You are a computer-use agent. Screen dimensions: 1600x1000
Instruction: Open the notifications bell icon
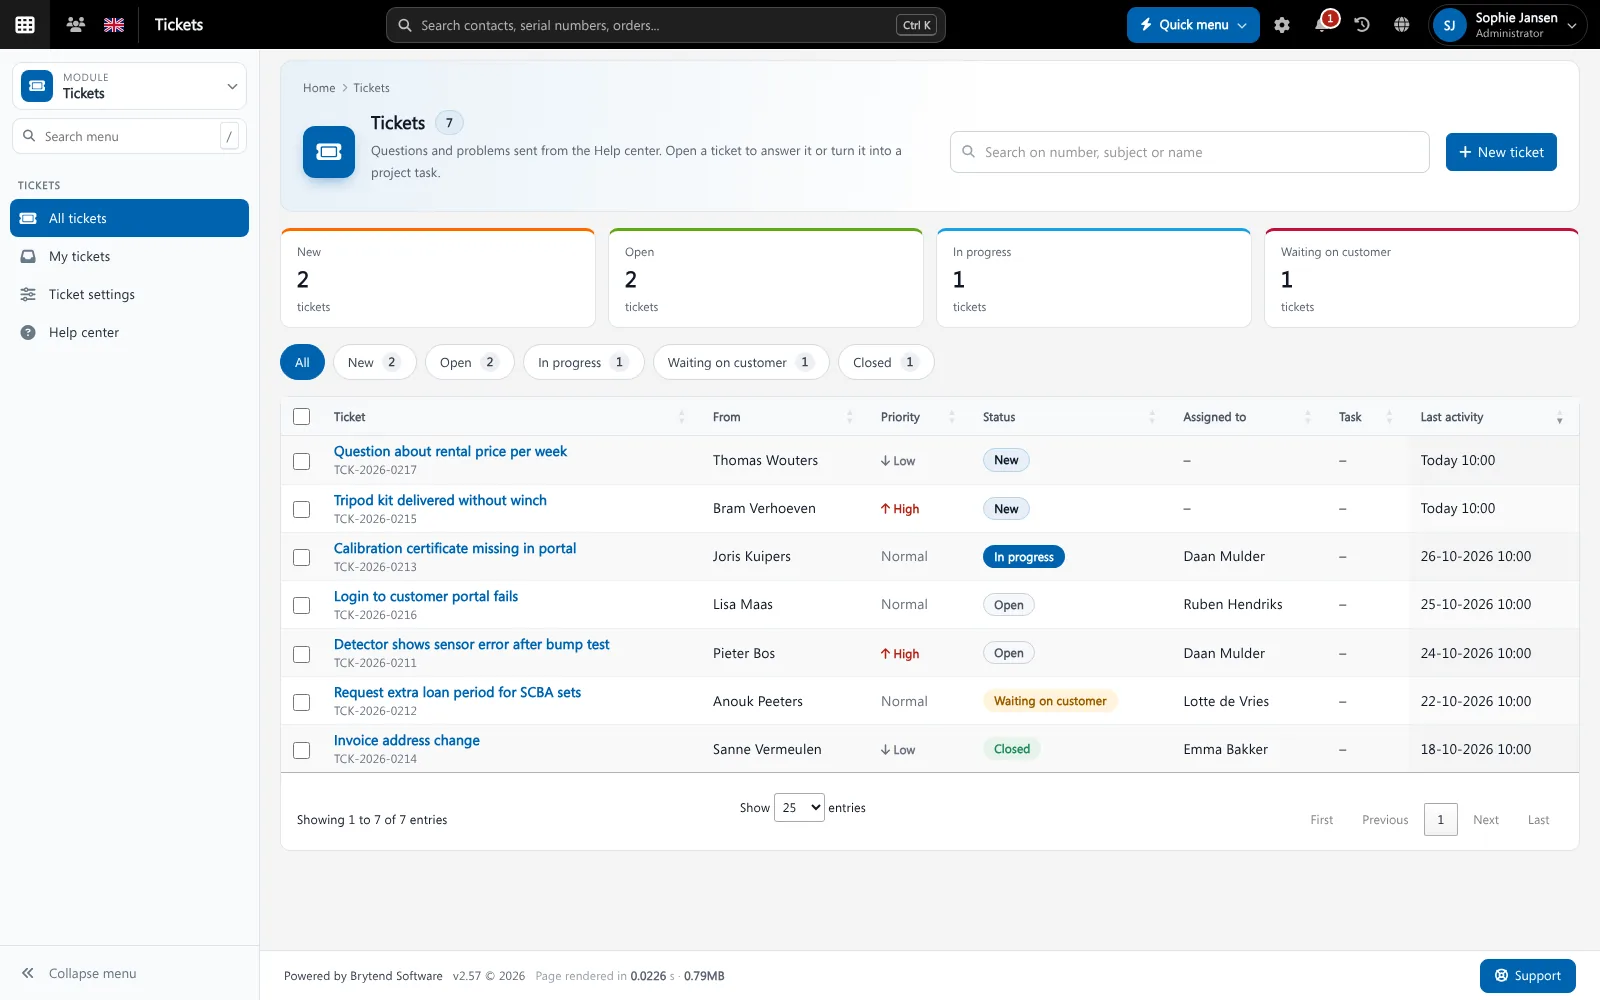pyautogui.click(x=1322, y=25)
